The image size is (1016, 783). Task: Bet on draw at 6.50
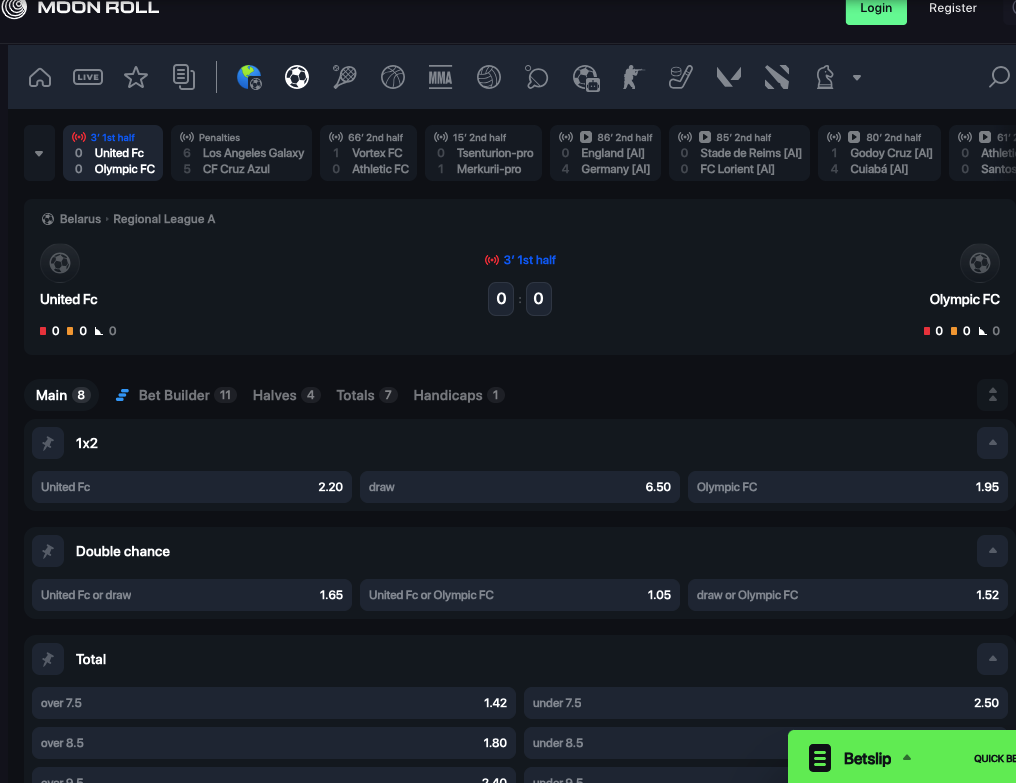coord(520,487)
